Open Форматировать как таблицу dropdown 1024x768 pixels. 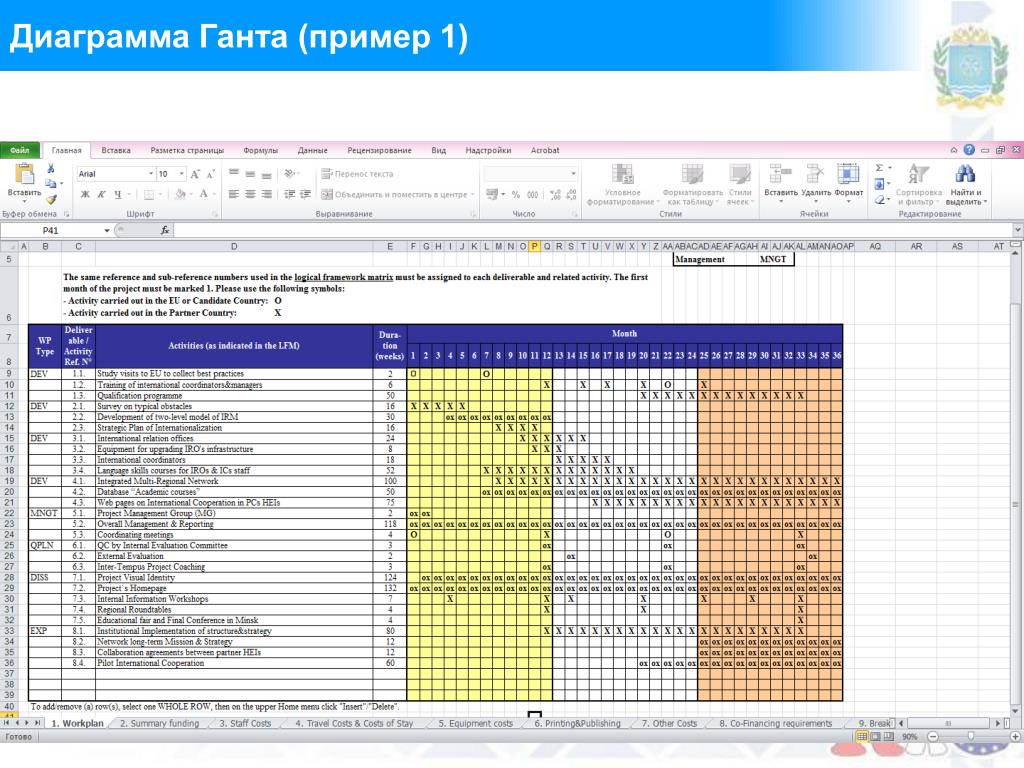click(692, 185)
